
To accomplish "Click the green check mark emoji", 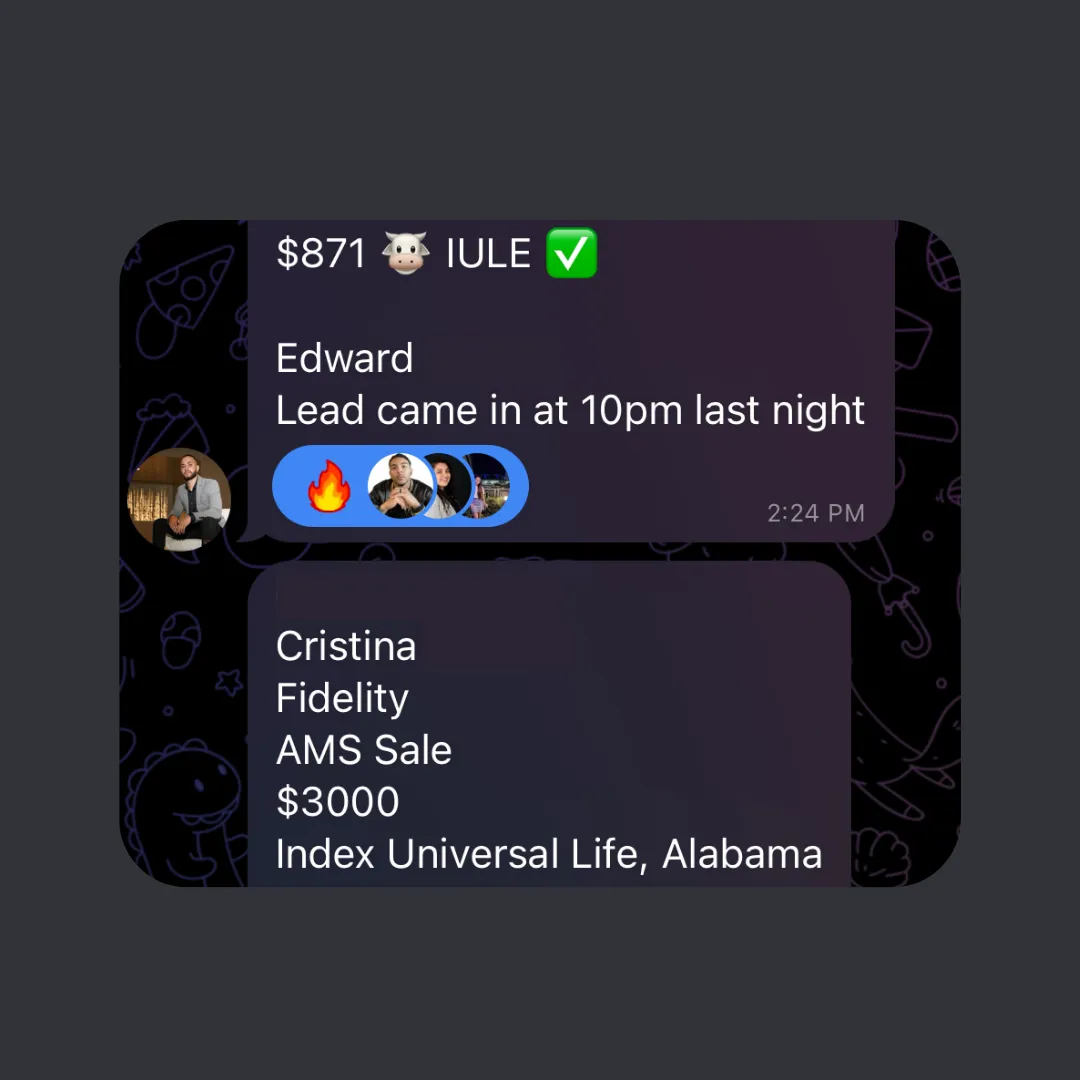I will (x=571, y=253).
